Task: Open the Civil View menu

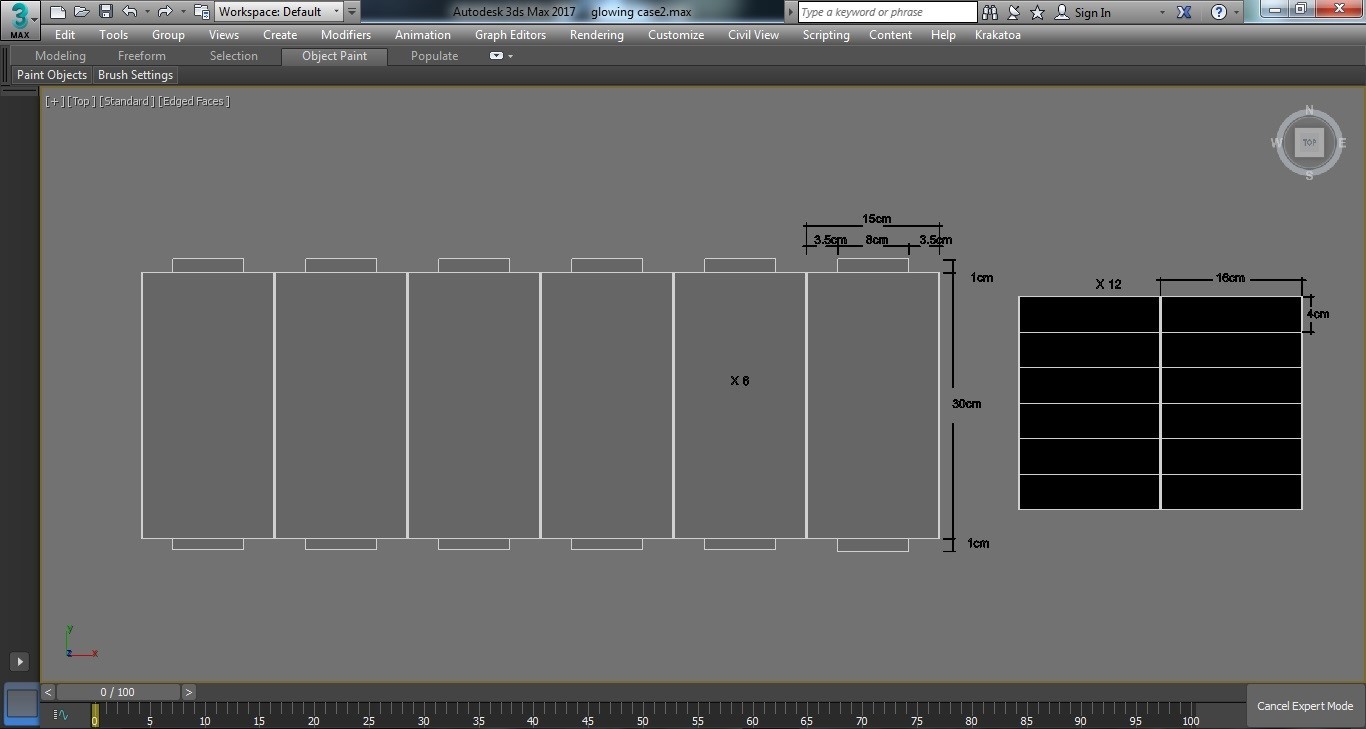Action: coord(754,35)
